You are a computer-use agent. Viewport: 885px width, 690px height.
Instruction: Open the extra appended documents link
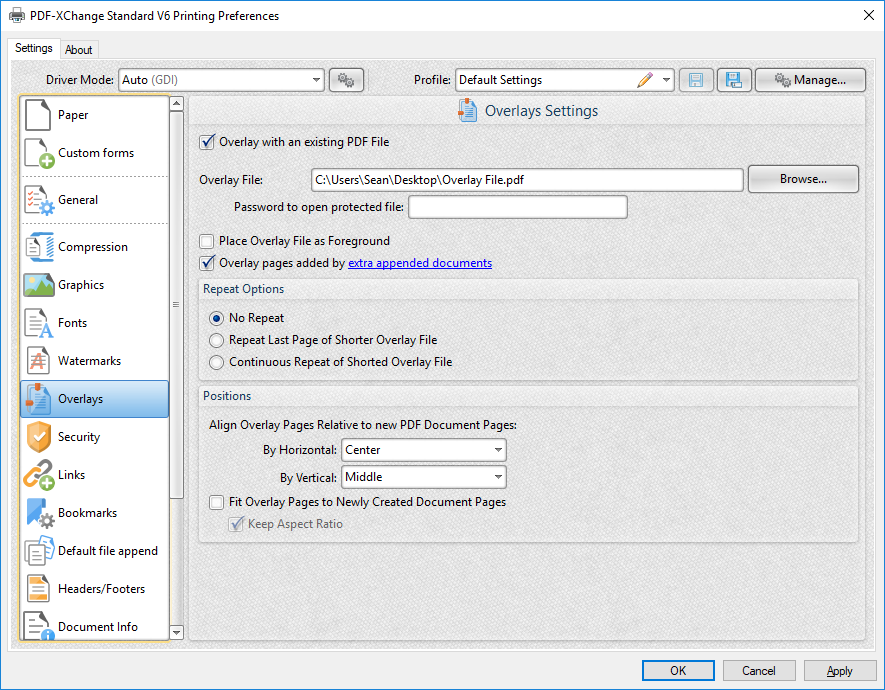click(x=420, y=263)
